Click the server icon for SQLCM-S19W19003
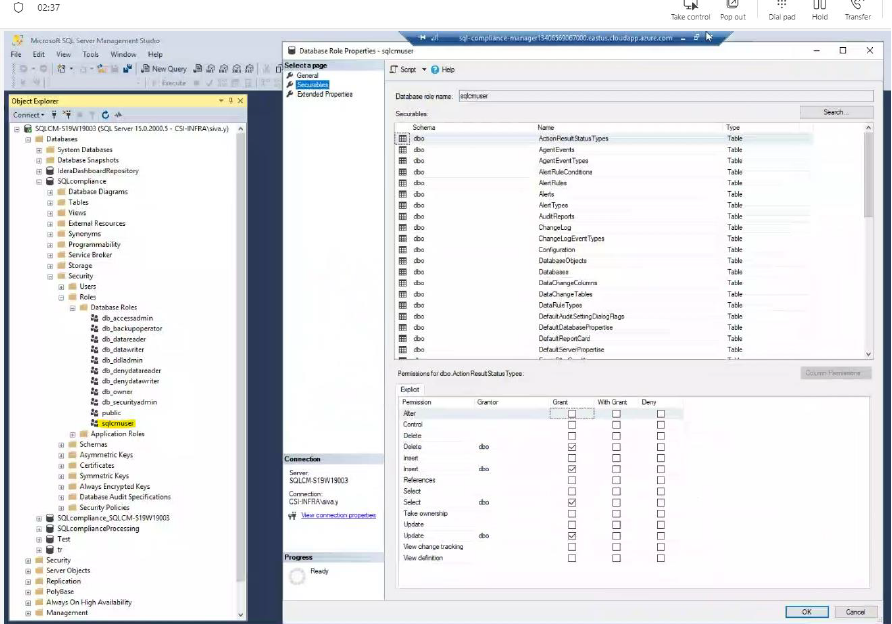The height and width of the screenshot is (624, 892). tap(28, 129)
